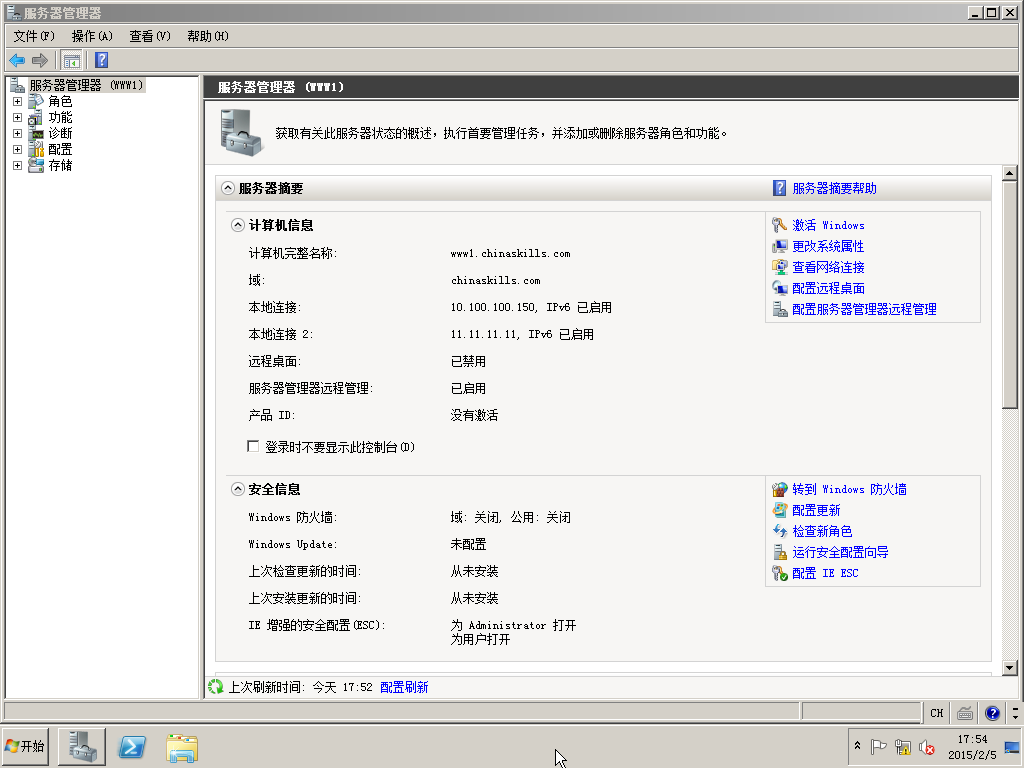Click the scrollbar up arrow

[x=1010, y=173]
